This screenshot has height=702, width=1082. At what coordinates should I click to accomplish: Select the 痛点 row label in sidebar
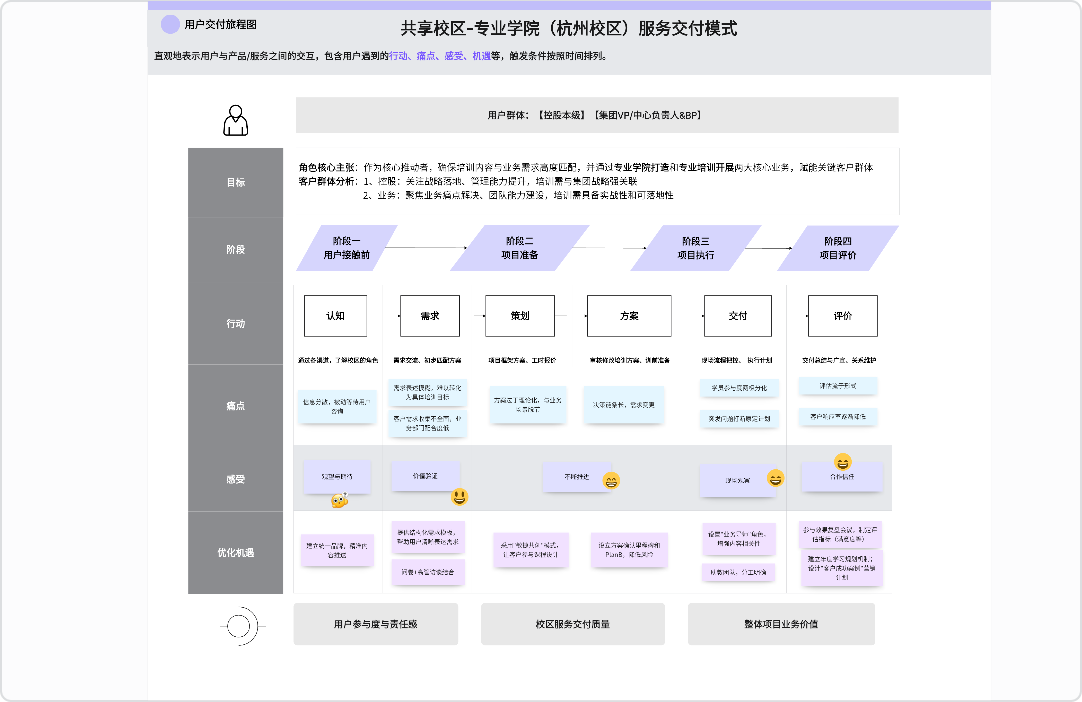(235, 405)
